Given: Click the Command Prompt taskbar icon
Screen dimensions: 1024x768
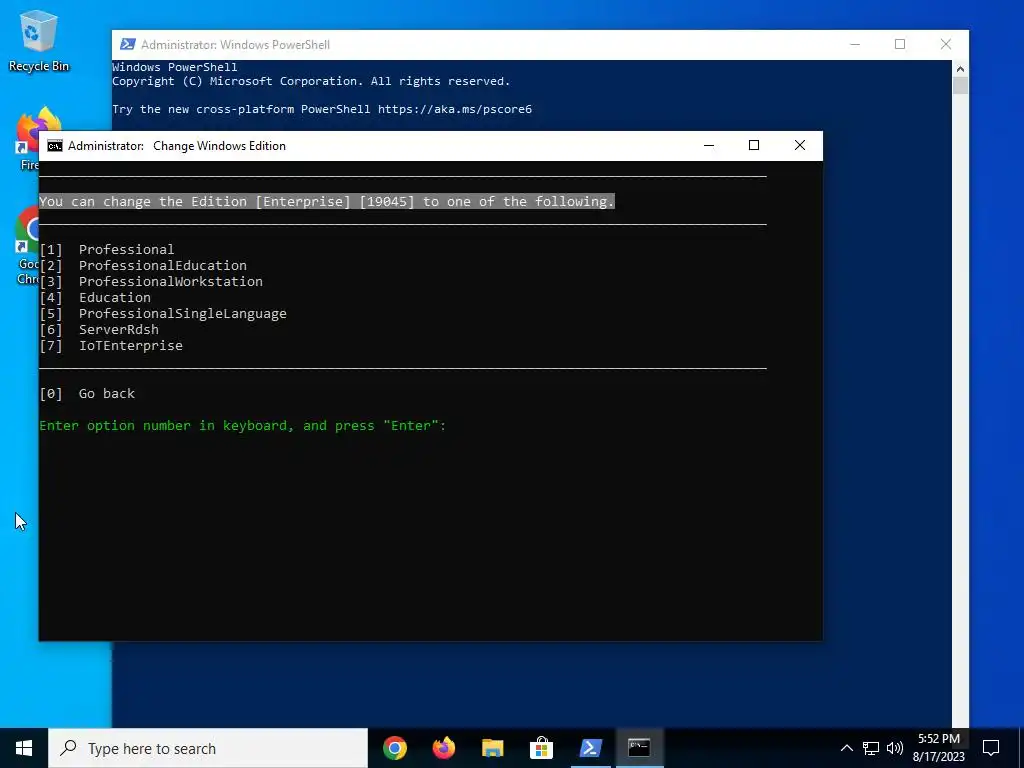Looking at the screenshot, I should [639, 748].
